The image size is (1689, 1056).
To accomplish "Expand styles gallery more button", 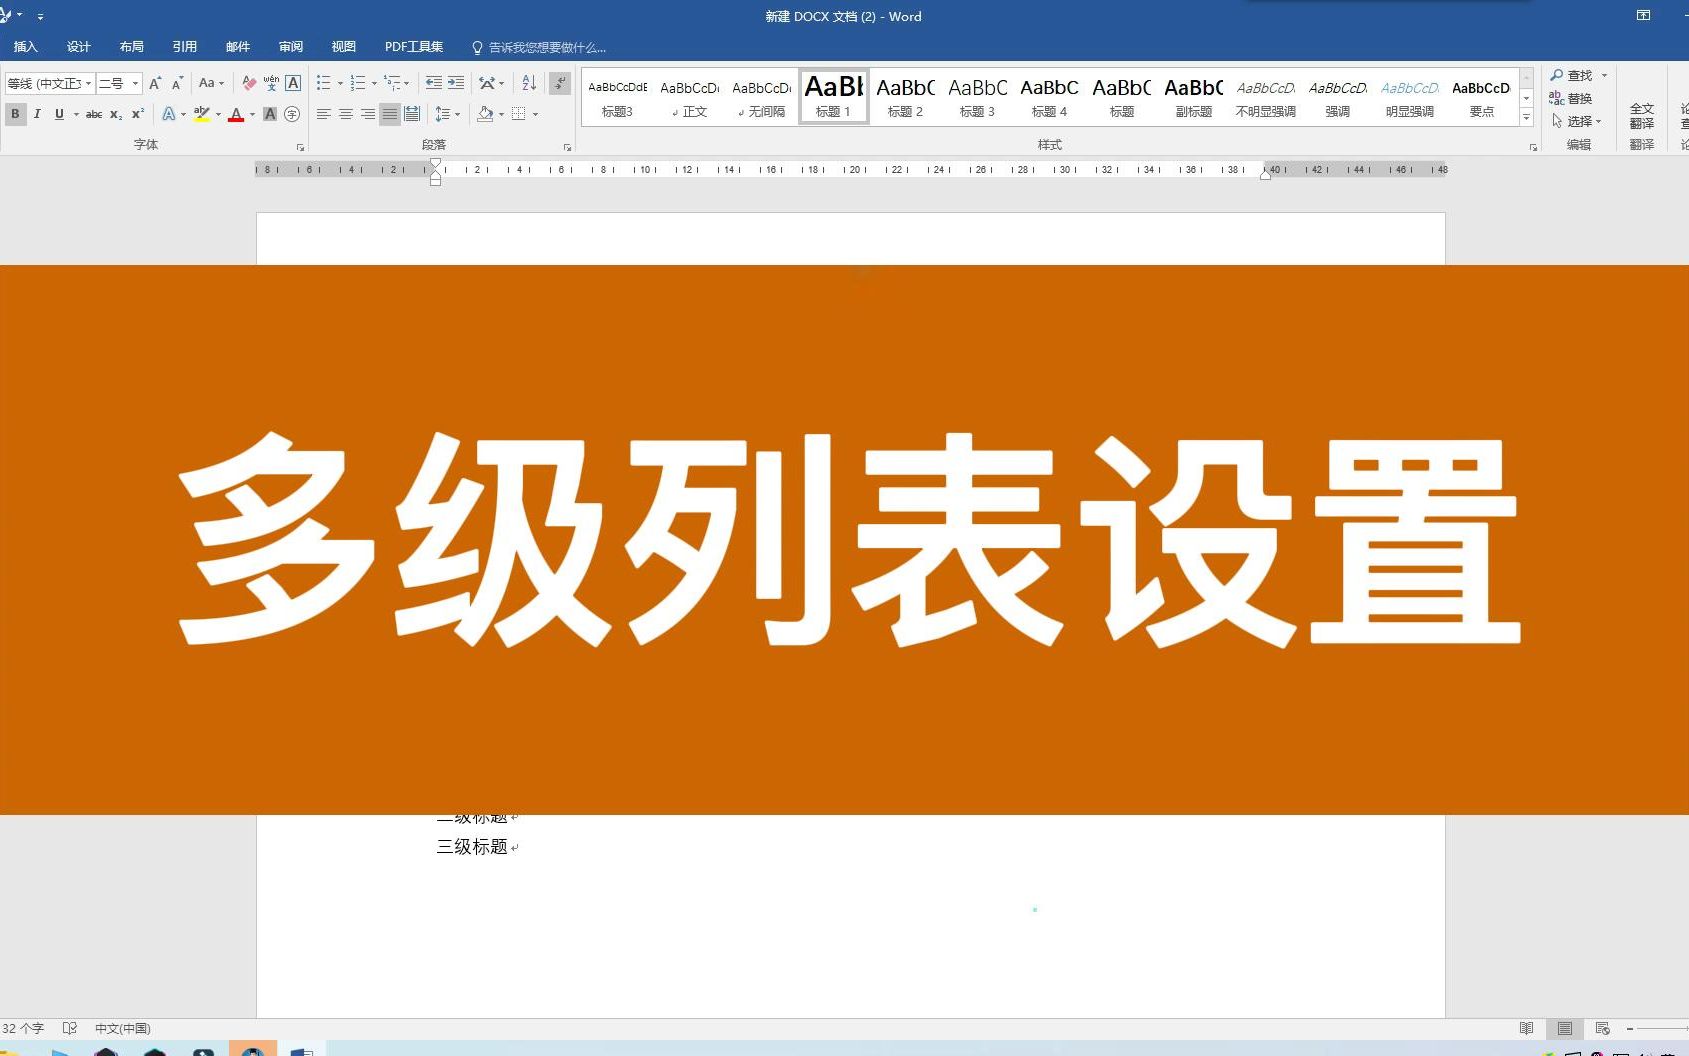I will [1526, 118].
